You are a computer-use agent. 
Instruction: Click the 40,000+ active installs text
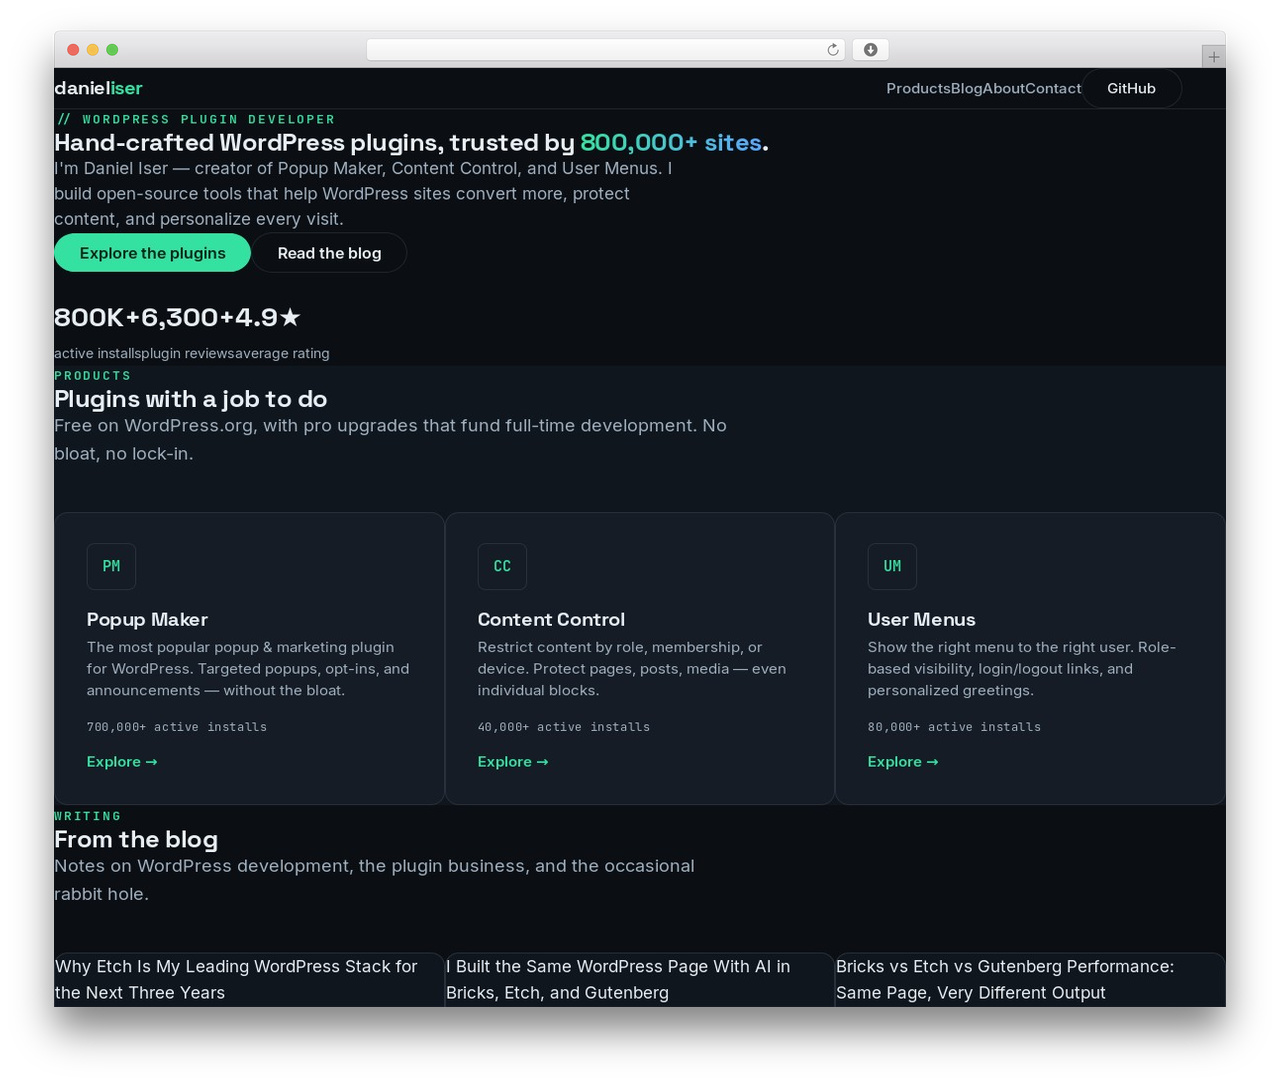point(564,727)
